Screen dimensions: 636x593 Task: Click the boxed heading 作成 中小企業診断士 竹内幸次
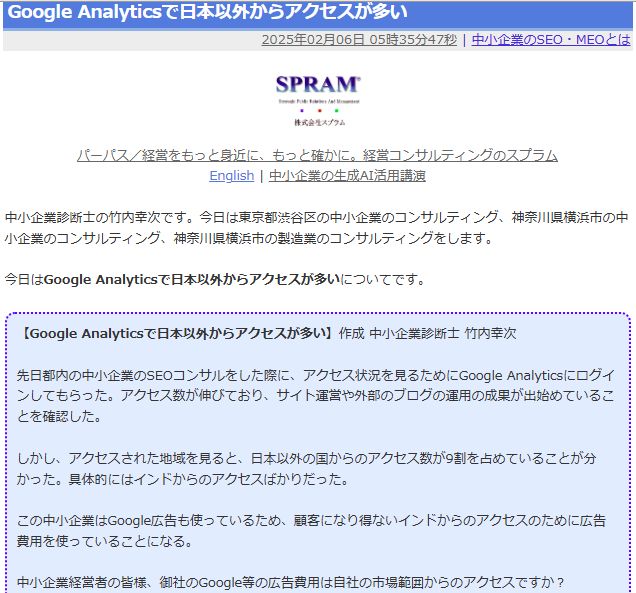(x=428, y=333)
